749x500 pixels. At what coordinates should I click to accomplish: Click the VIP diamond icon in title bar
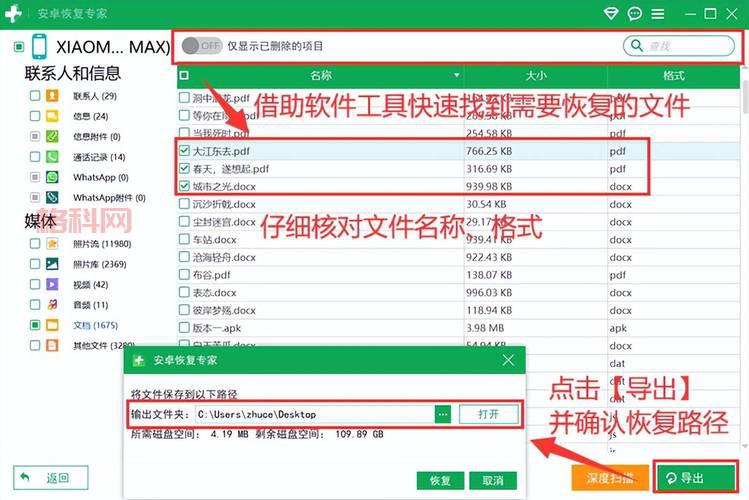611,14
